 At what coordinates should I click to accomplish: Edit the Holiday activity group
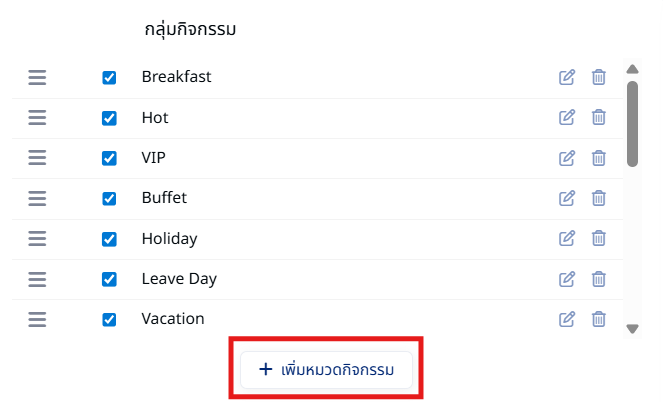pyautogui.click(x=567, y=238)
